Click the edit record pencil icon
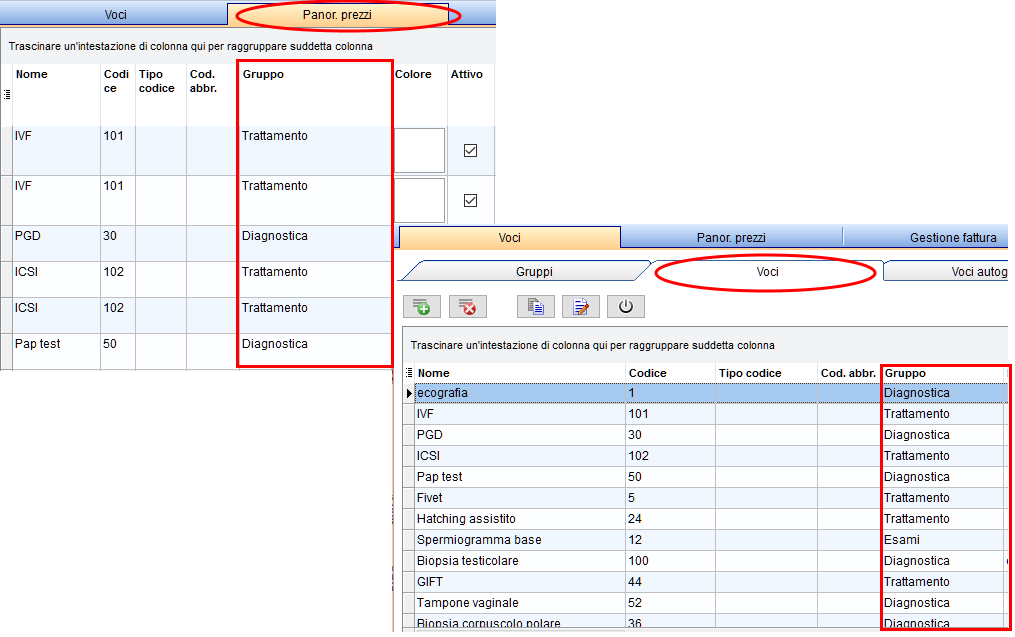Screen dimensions: 1015x637 click(581, 306)
